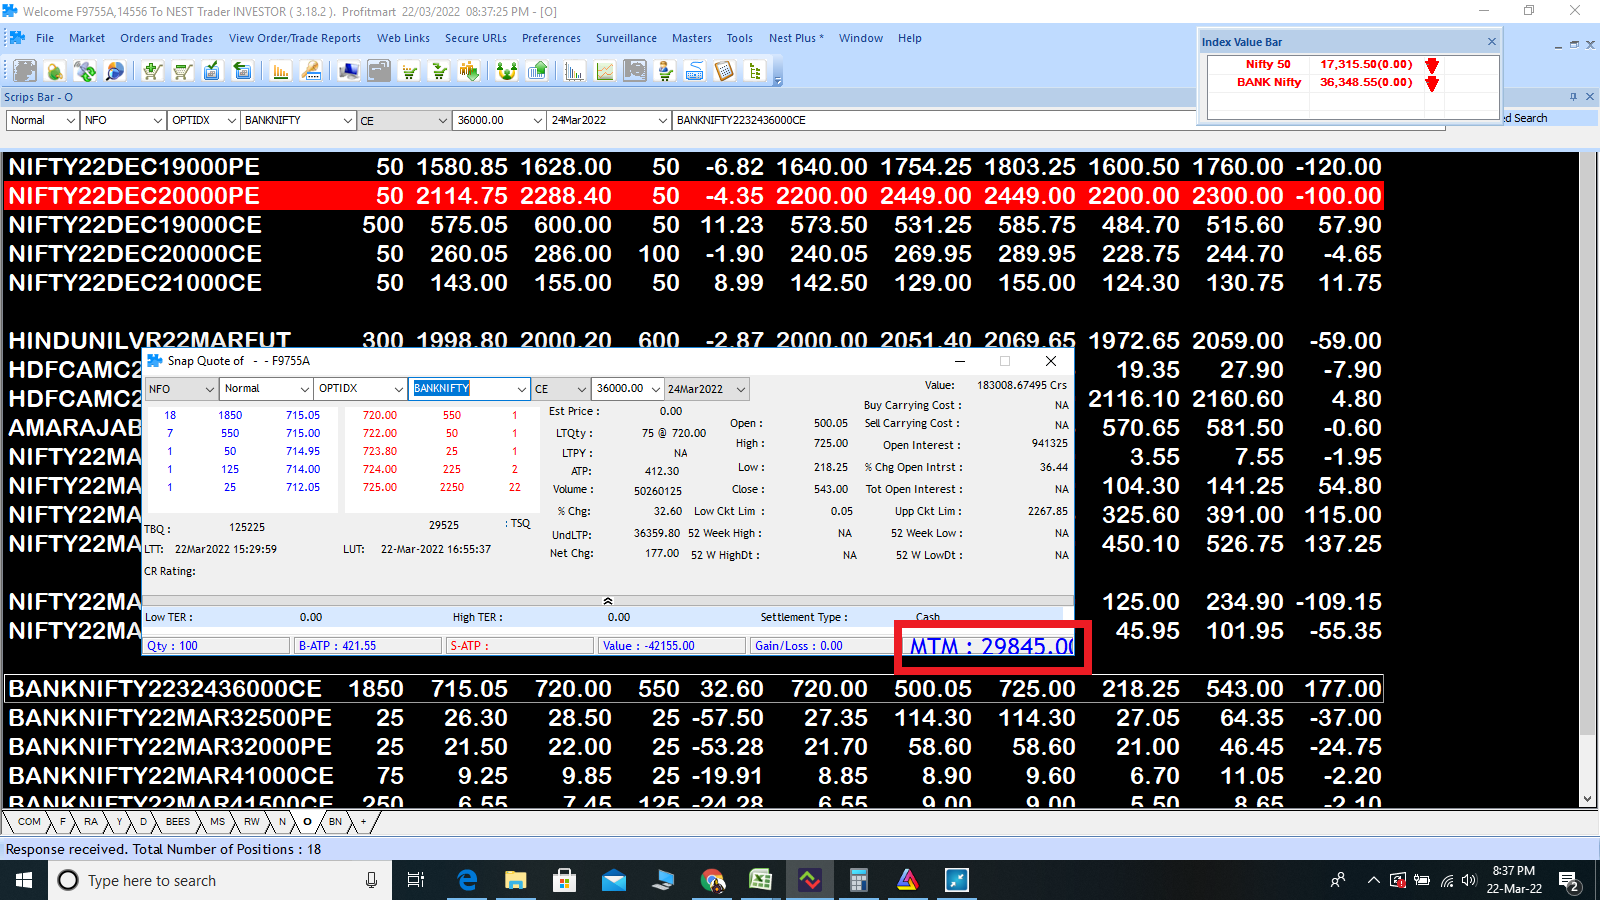The image size is (1600, 900).
Task: Open the Surveillance menu
Action: [x=626, y=38]
